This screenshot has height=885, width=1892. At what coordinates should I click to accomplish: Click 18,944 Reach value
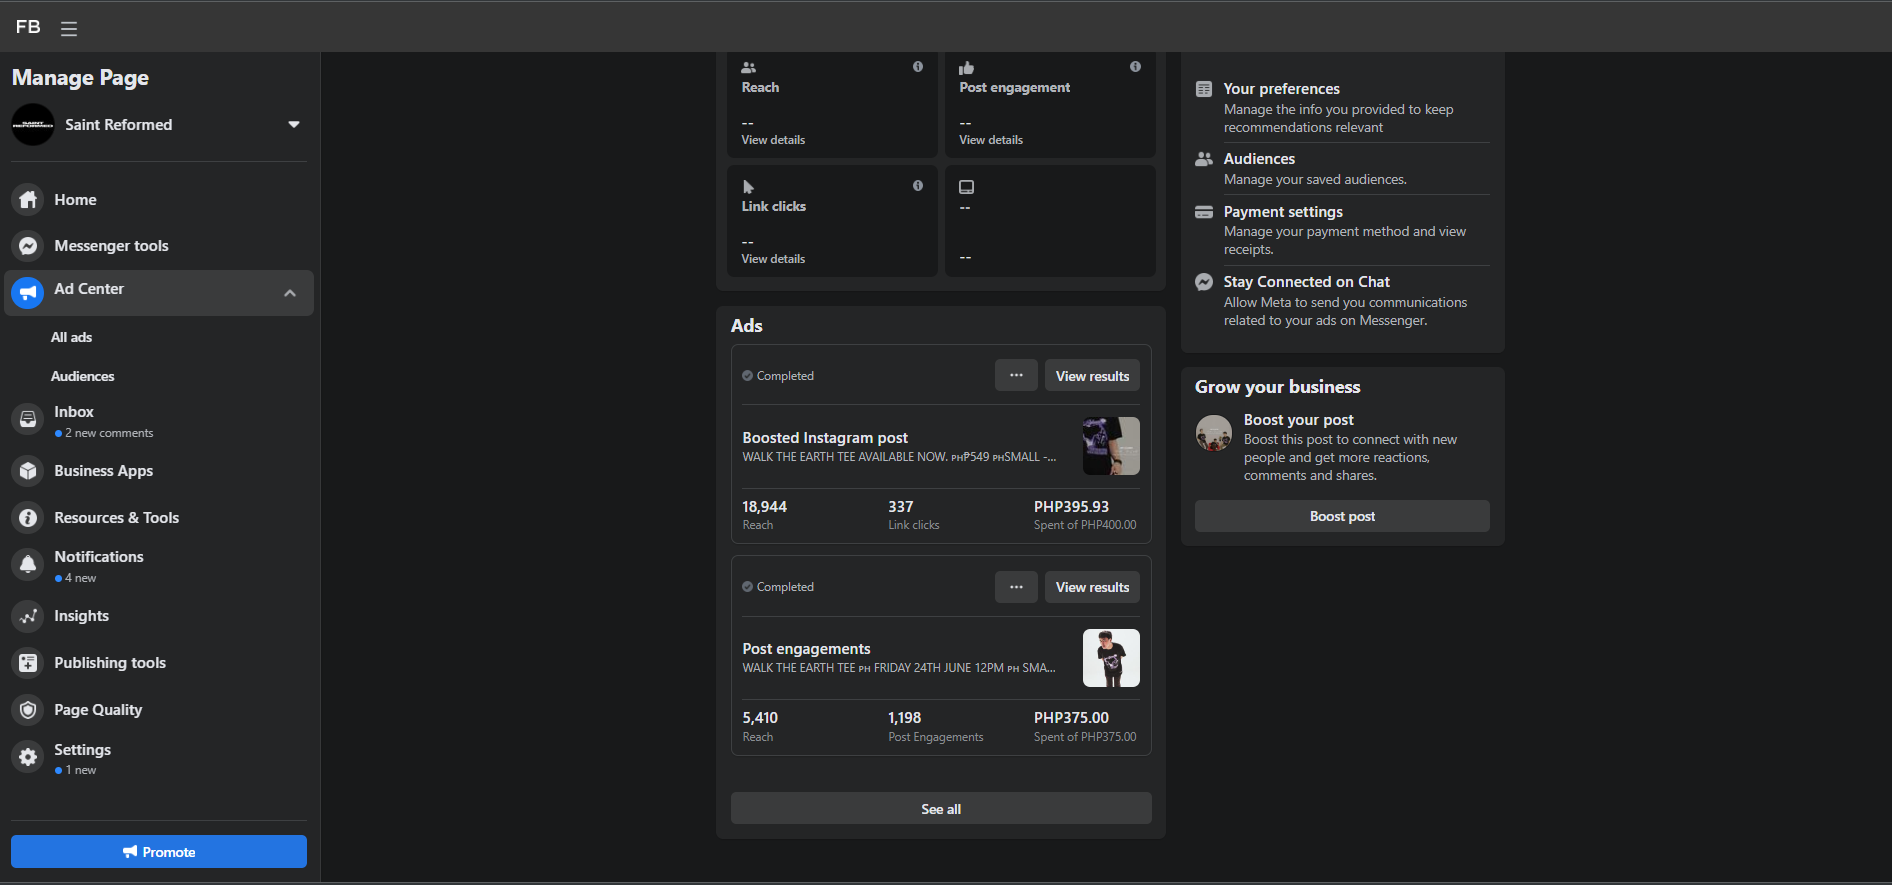tap(764, 507)
